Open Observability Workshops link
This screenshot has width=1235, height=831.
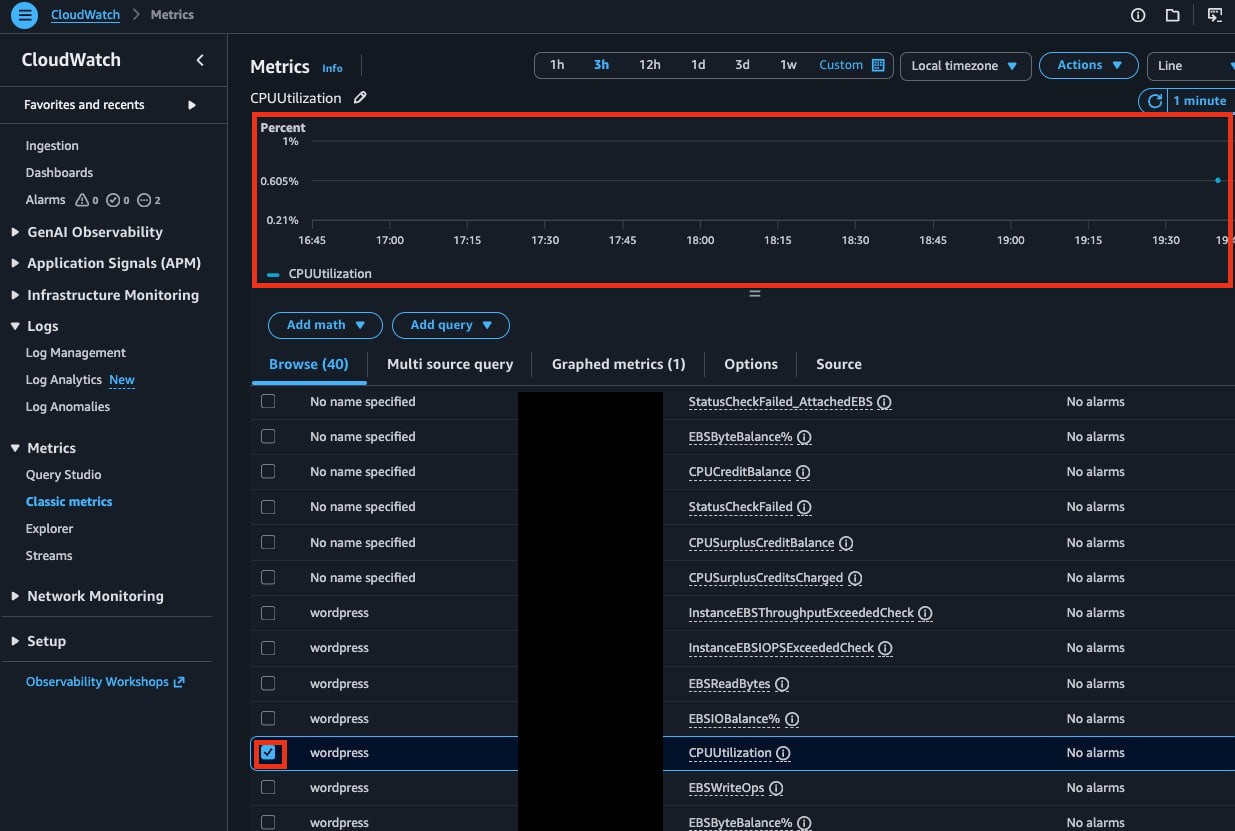pos(105,681)
